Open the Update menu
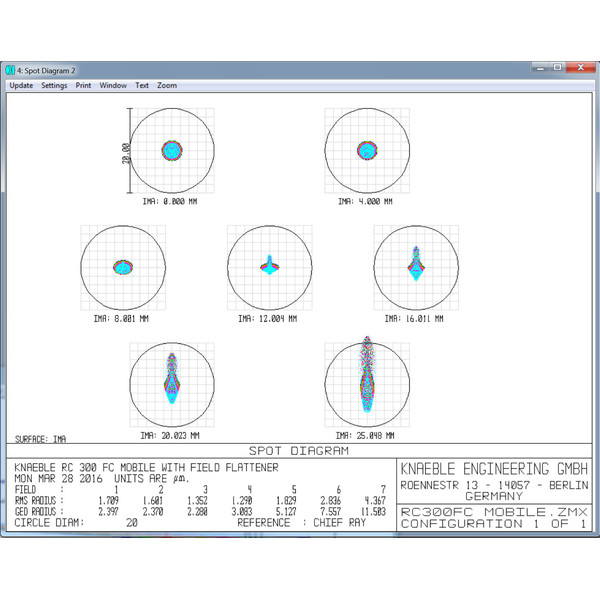This screenshot has height=600, width=600. pos(21,85)
